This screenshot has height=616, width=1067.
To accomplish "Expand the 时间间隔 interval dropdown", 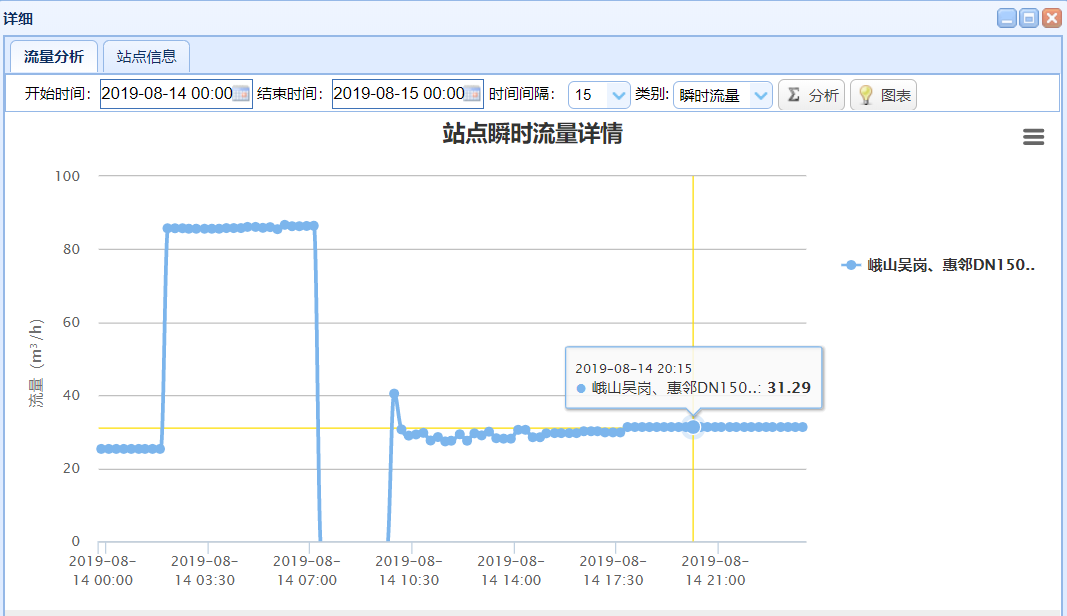I will click(618, 95).
